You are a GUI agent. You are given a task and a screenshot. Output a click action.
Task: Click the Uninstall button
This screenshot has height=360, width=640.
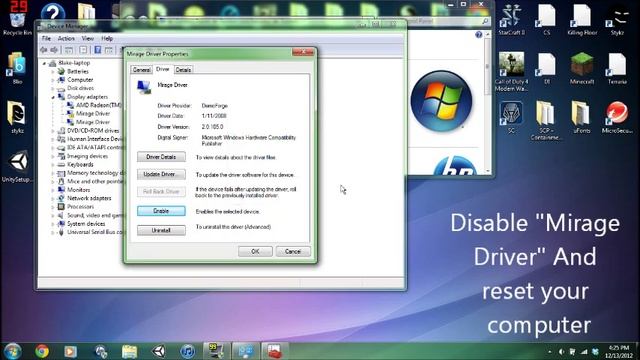(161, 230)
